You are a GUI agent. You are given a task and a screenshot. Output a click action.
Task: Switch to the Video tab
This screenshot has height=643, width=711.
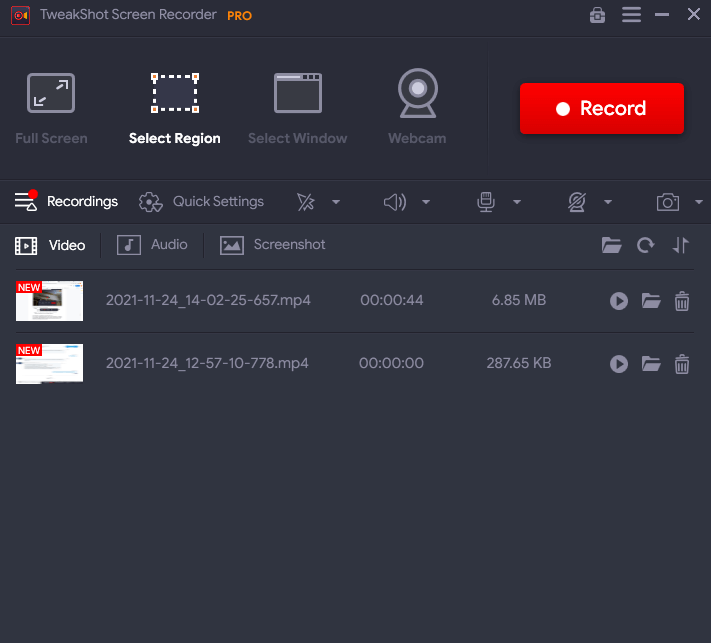coord(50,245)
